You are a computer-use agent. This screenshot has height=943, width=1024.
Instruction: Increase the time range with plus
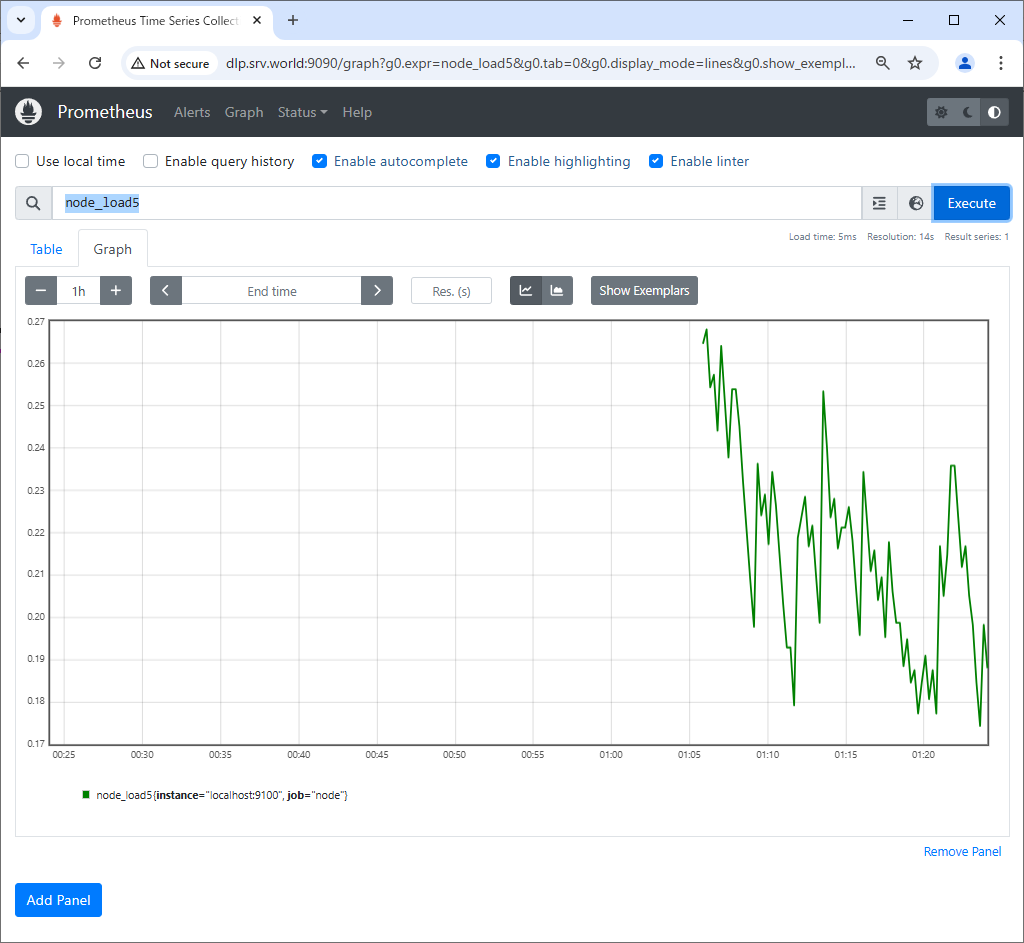[116, 291]
